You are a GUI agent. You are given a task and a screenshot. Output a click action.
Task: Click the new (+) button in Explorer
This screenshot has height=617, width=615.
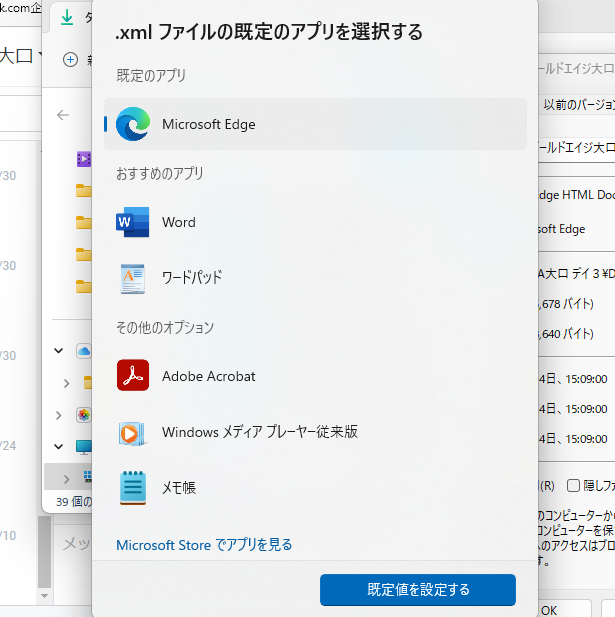(x=70, y=59)
